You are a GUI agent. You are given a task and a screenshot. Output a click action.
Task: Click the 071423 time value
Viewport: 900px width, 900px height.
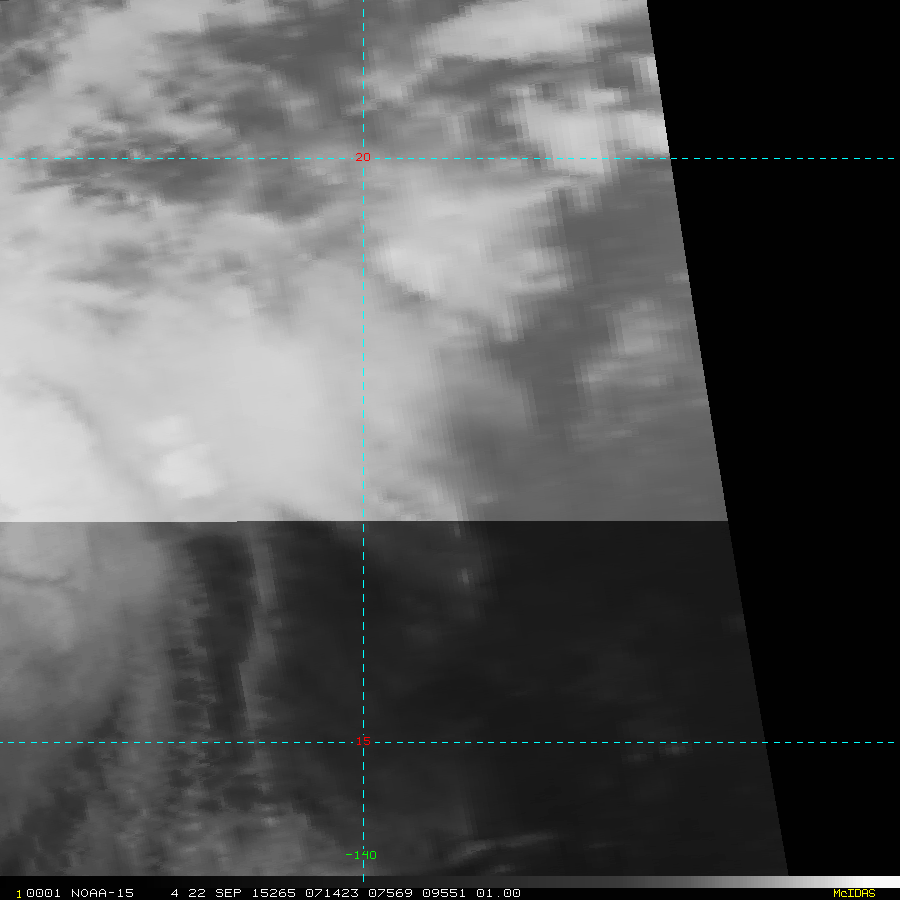pos(332,893)
